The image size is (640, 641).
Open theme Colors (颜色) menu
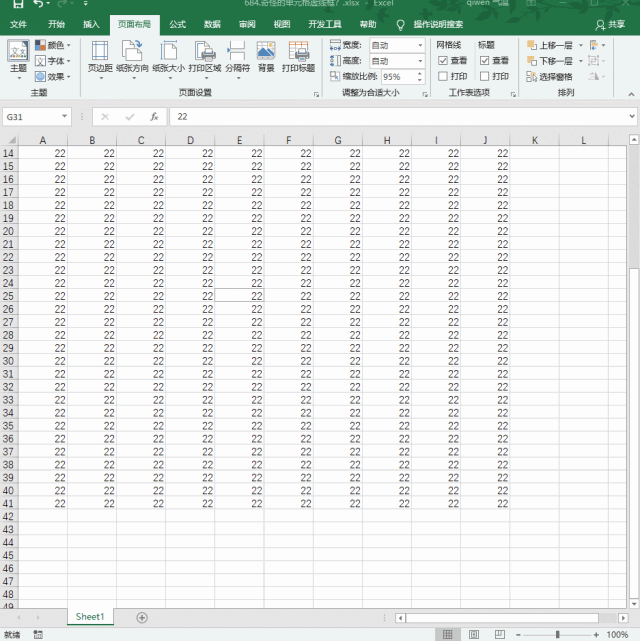(x=53, y=45)
